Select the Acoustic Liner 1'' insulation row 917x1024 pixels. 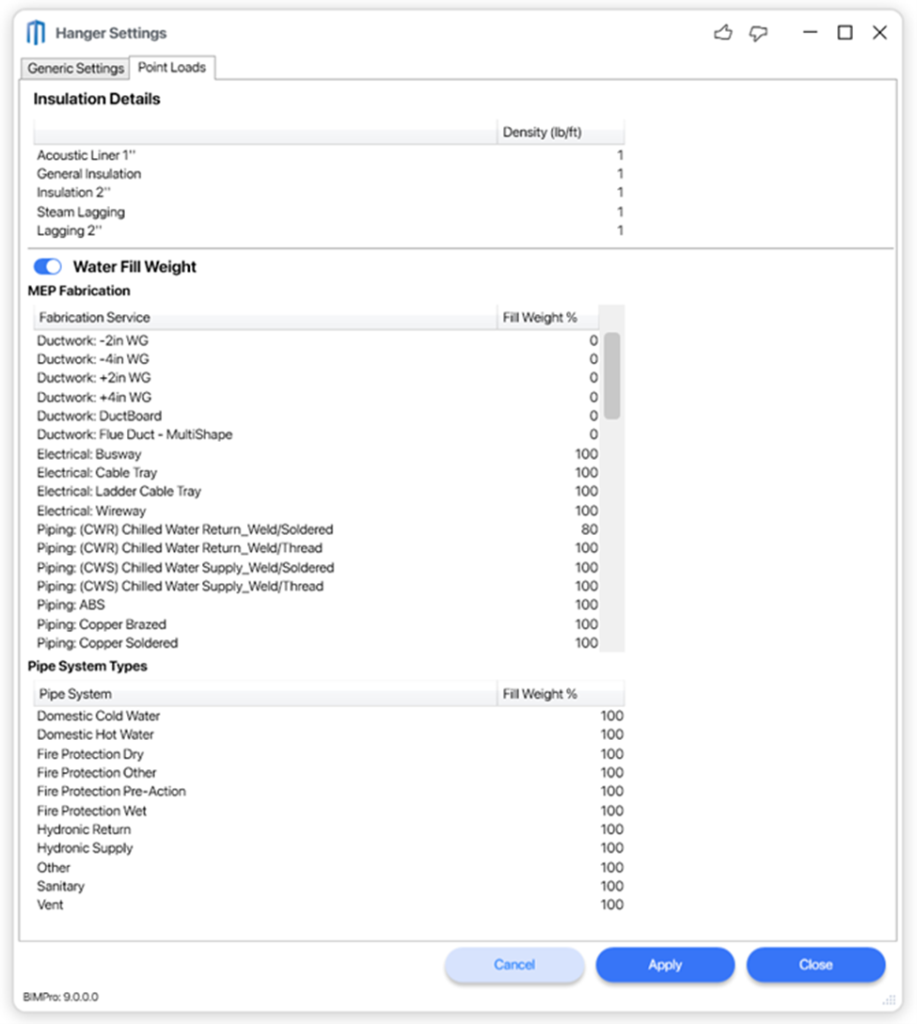tap(102, 155)
